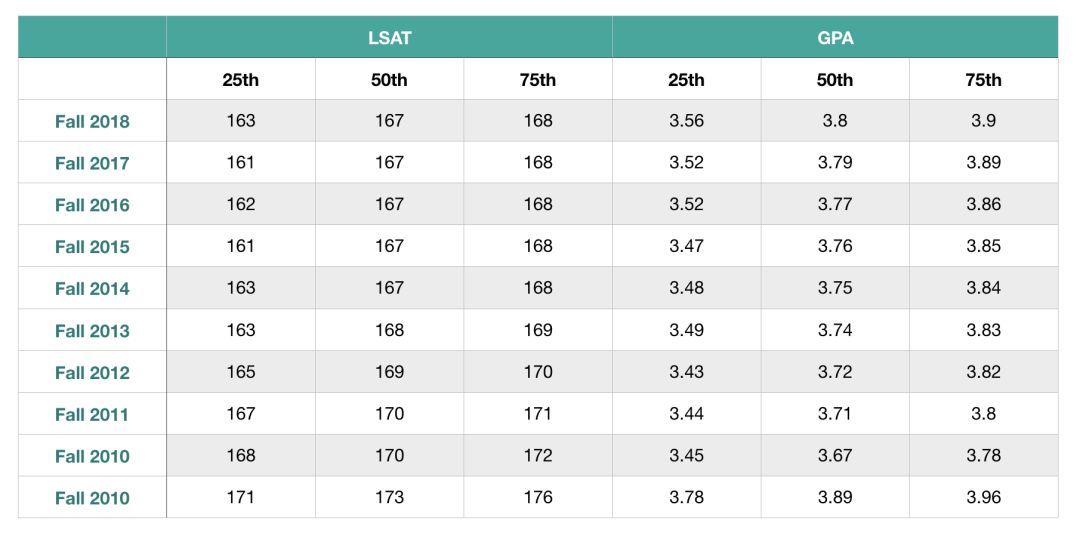This screenshot has height=542, width=1080.
Task: Select the 3.47 GPA cell for Fall 2015
Action: pos(687,246)
